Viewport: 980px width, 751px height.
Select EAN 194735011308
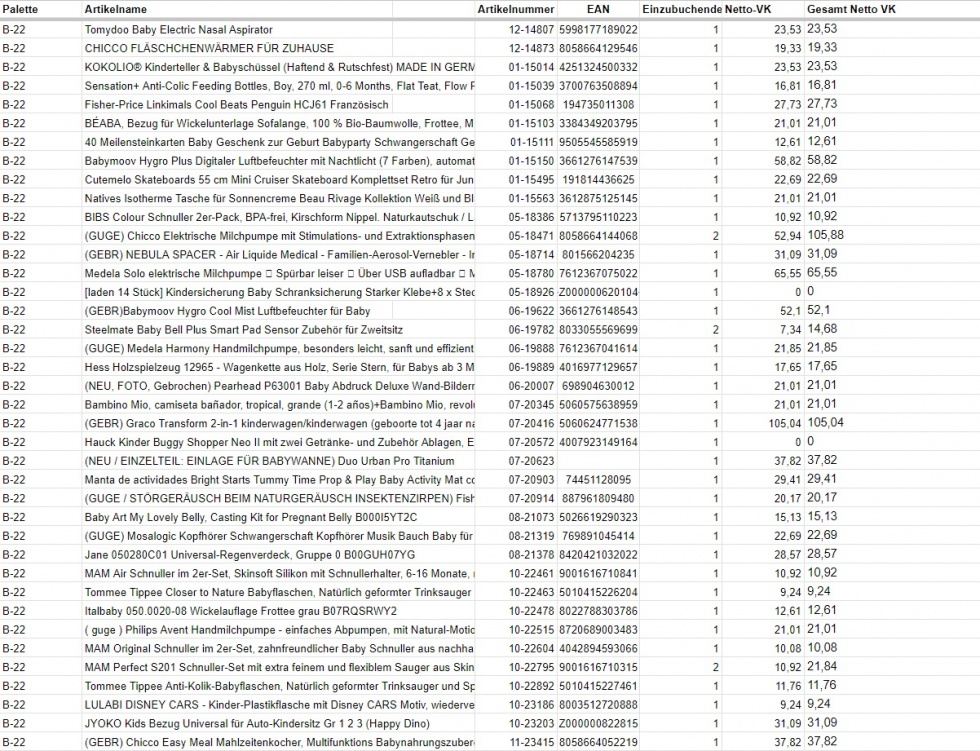pos(598,104)
